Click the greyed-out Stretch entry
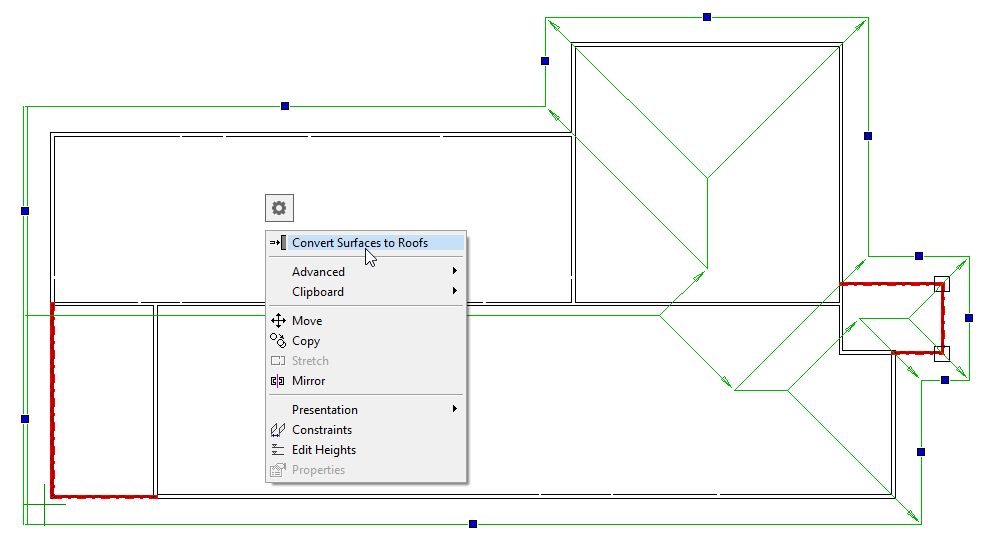 (310, 361)
